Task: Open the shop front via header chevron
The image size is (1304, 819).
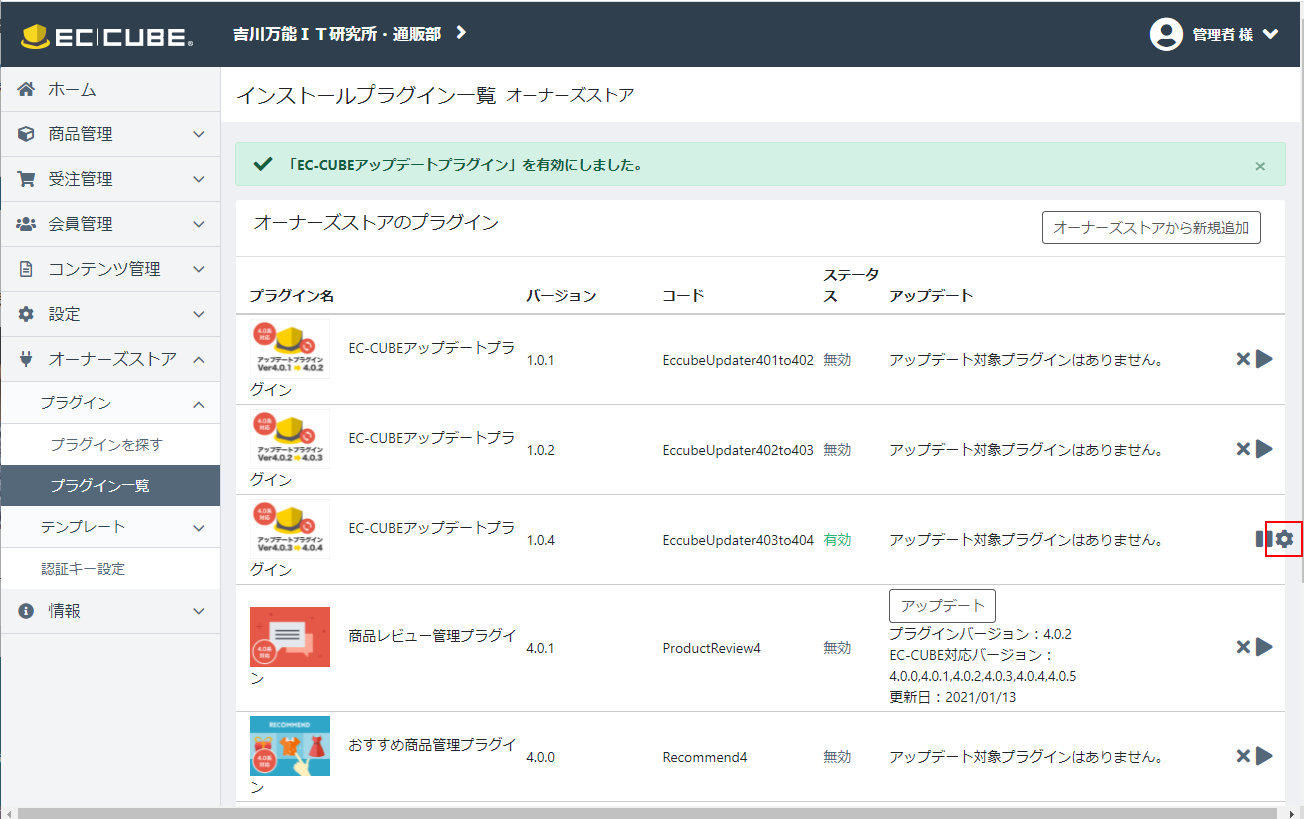Action: coord(461,33)
